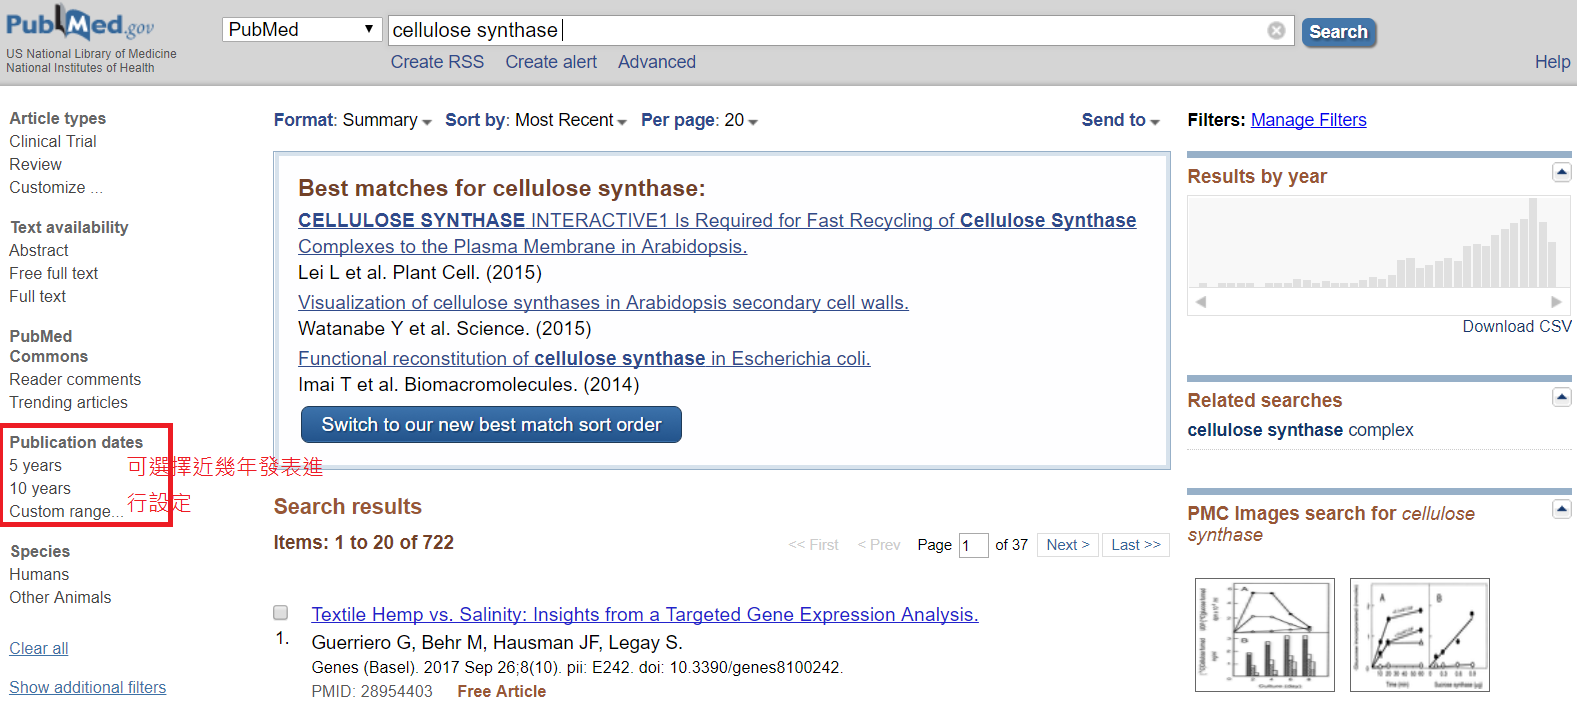
Task: Open the PubMed database dropdown
Action: tap(302, 30)
